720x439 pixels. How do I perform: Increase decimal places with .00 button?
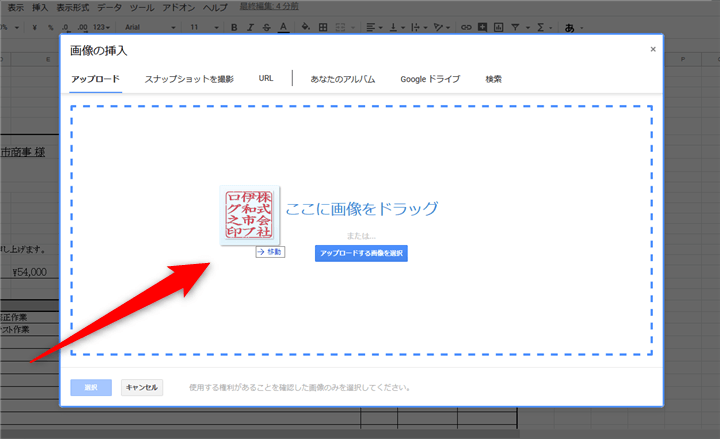[82, 28]
